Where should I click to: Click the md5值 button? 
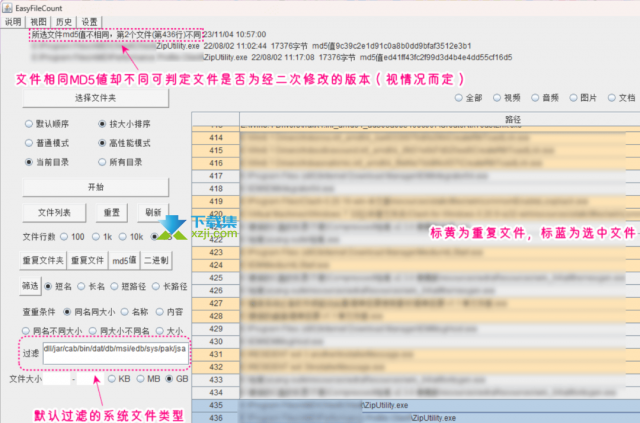point(123,260)
